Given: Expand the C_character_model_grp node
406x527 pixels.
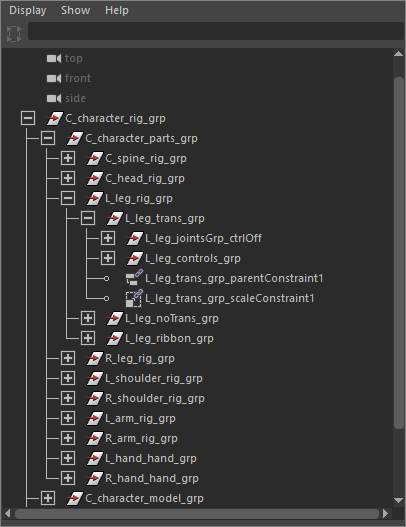Looking at the screenshot, I should (48, 498).
